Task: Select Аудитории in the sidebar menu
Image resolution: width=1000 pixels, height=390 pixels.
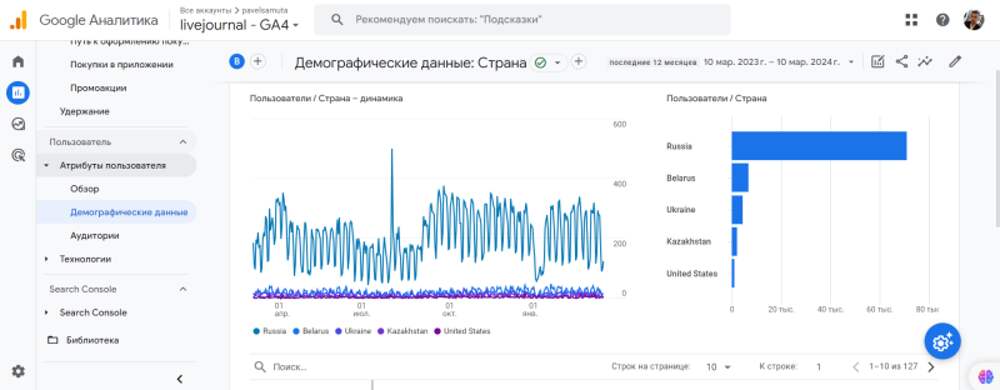Action: tap(94, 236)
